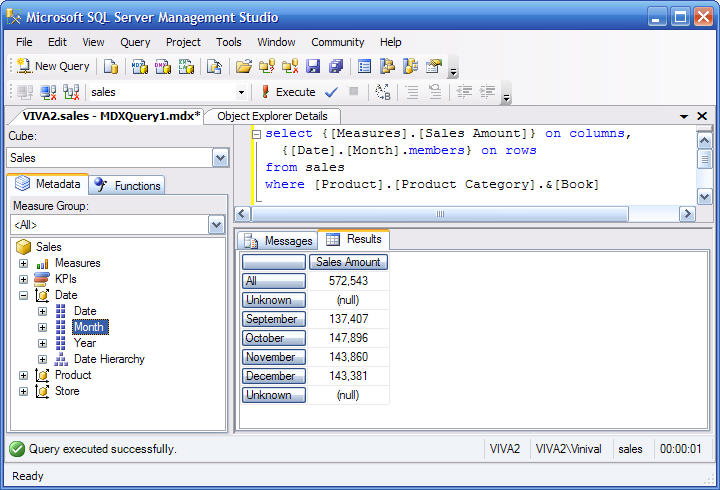Expand the Product dimension node

coord(23,375)
